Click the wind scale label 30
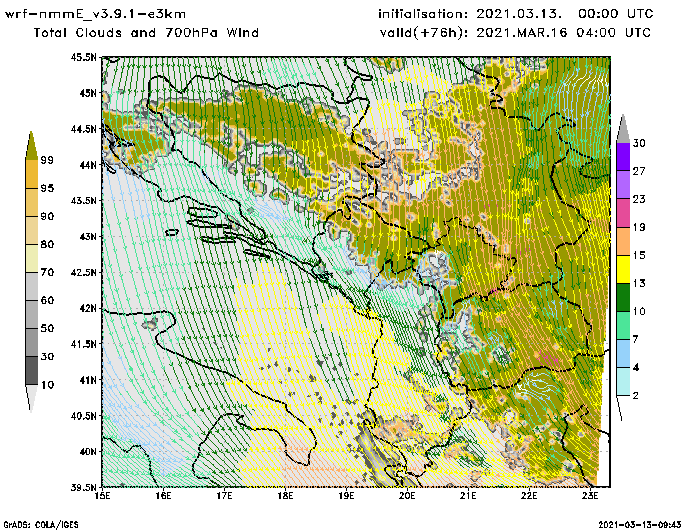Viewport: 700px width, 530px height. (639, 143)
